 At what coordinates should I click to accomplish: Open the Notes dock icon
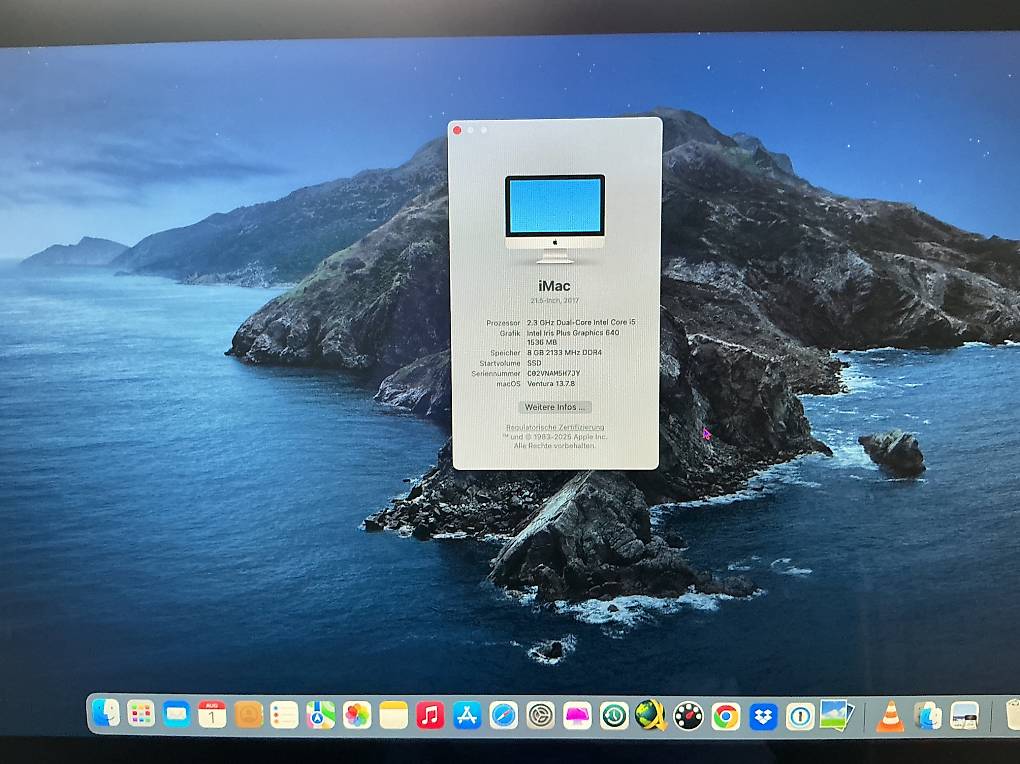click(x=394, y=716)
